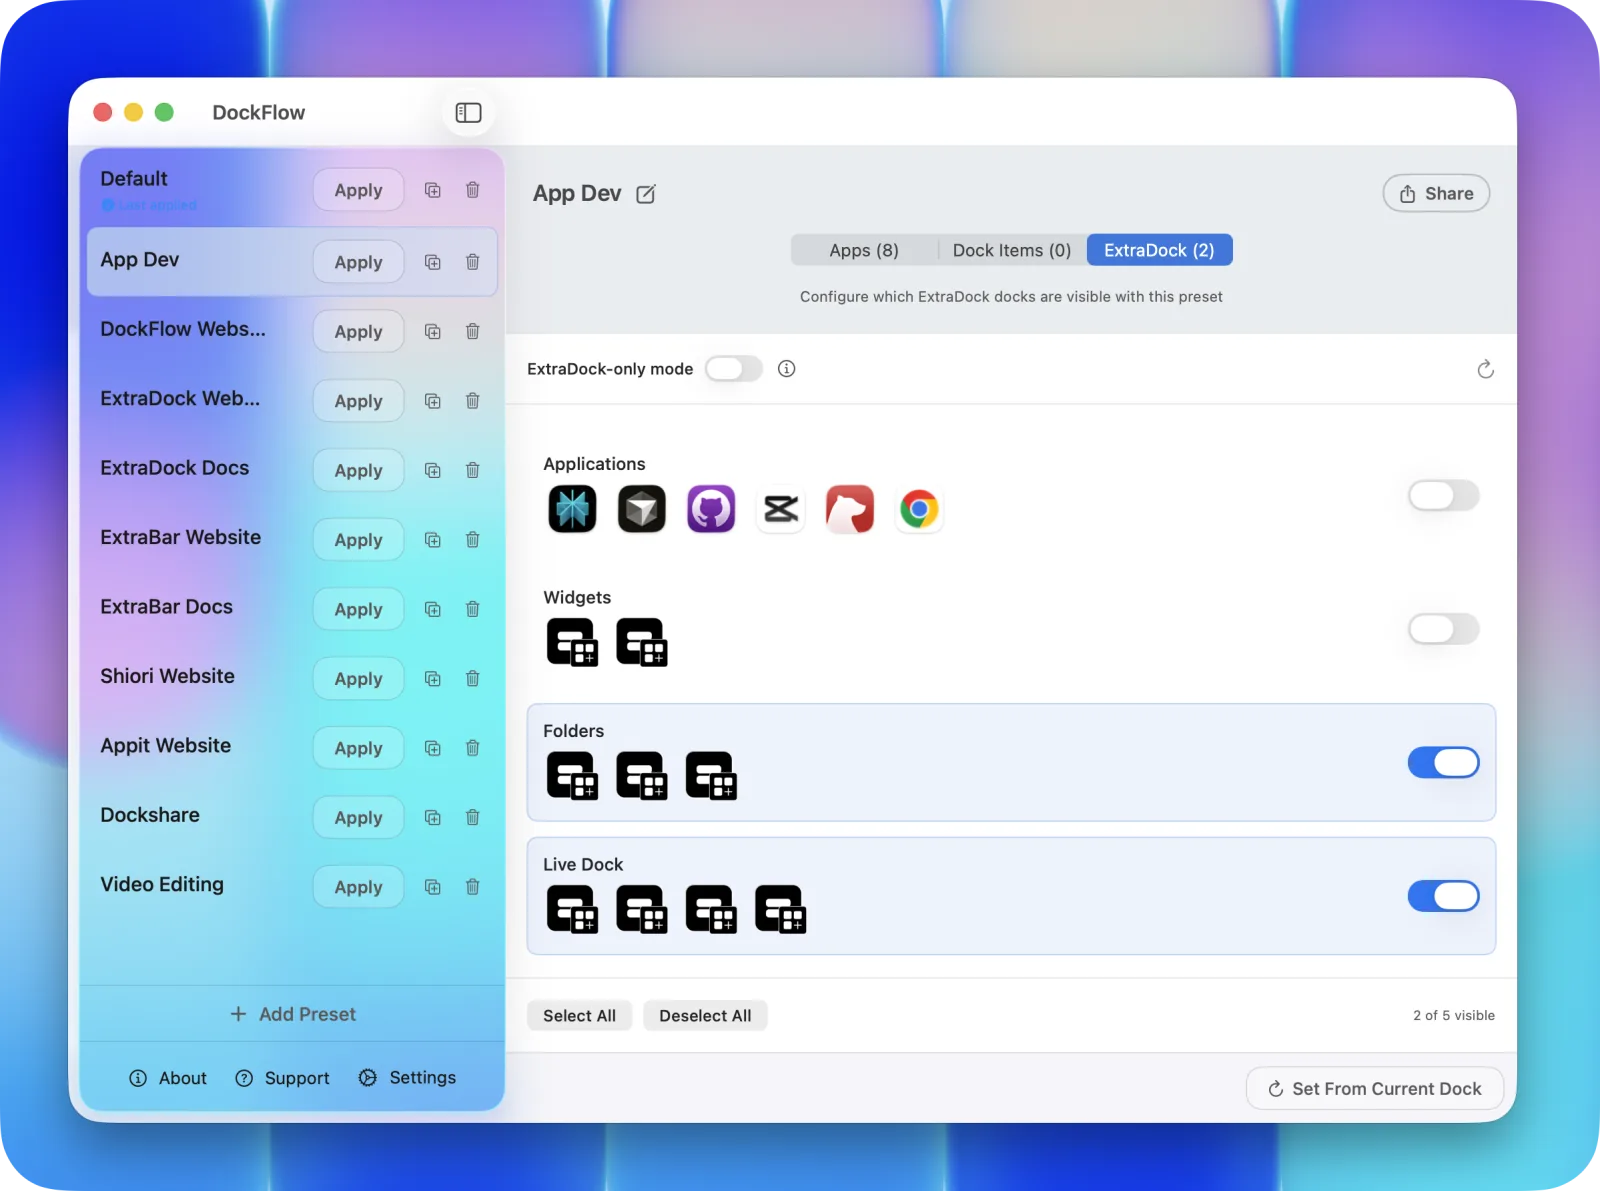
Task: Toggle the sidebar visibility icon
Action: [468, 113]
